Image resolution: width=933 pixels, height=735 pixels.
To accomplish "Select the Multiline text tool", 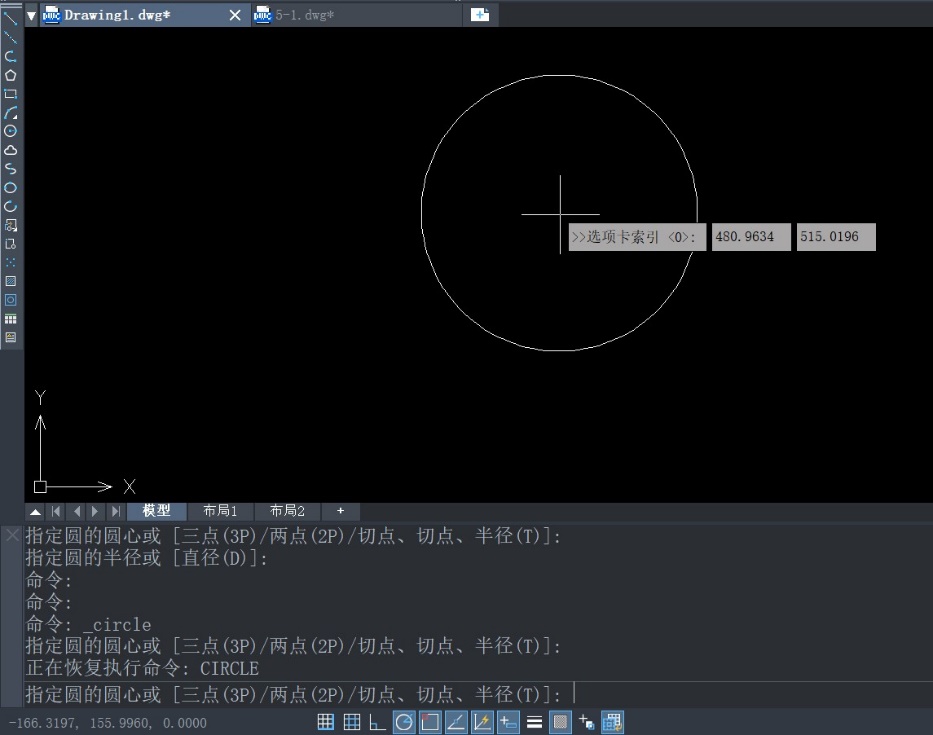I will coord(11,337).
